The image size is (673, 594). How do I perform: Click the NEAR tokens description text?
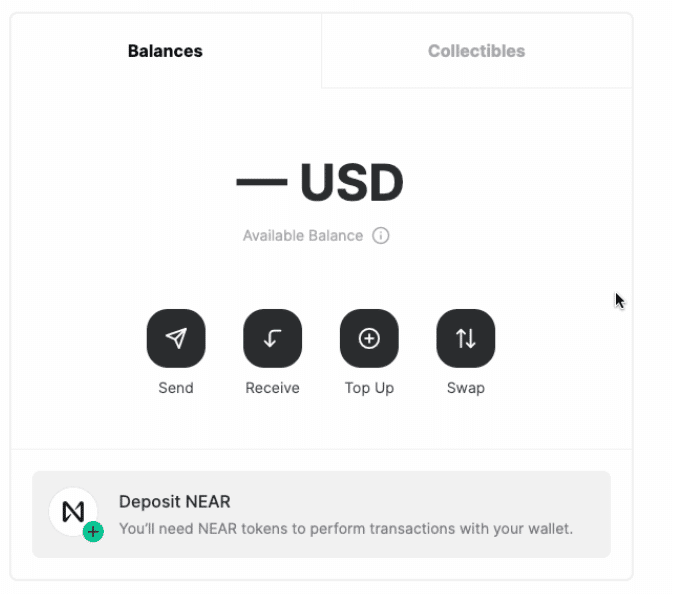tap(346, 528)
